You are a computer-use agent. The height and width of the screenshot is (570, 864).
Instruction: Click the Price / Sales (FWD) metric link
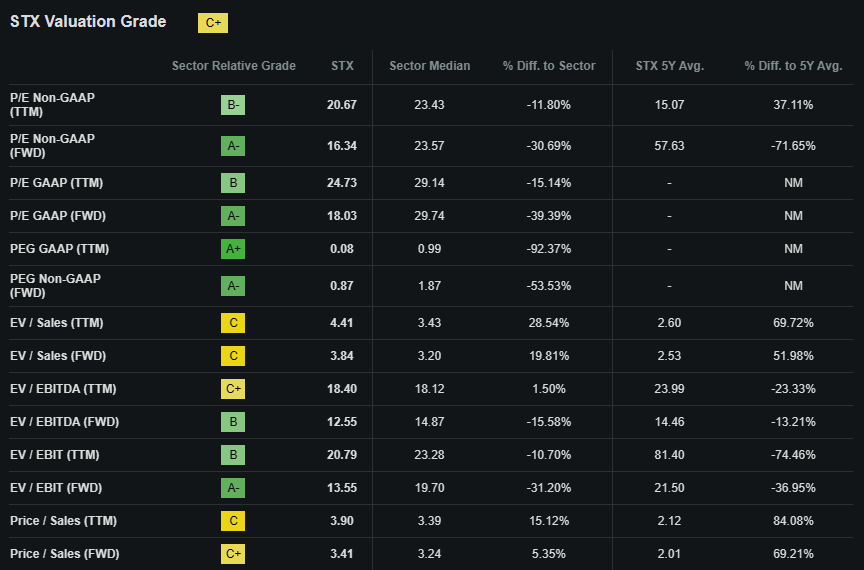64,554
